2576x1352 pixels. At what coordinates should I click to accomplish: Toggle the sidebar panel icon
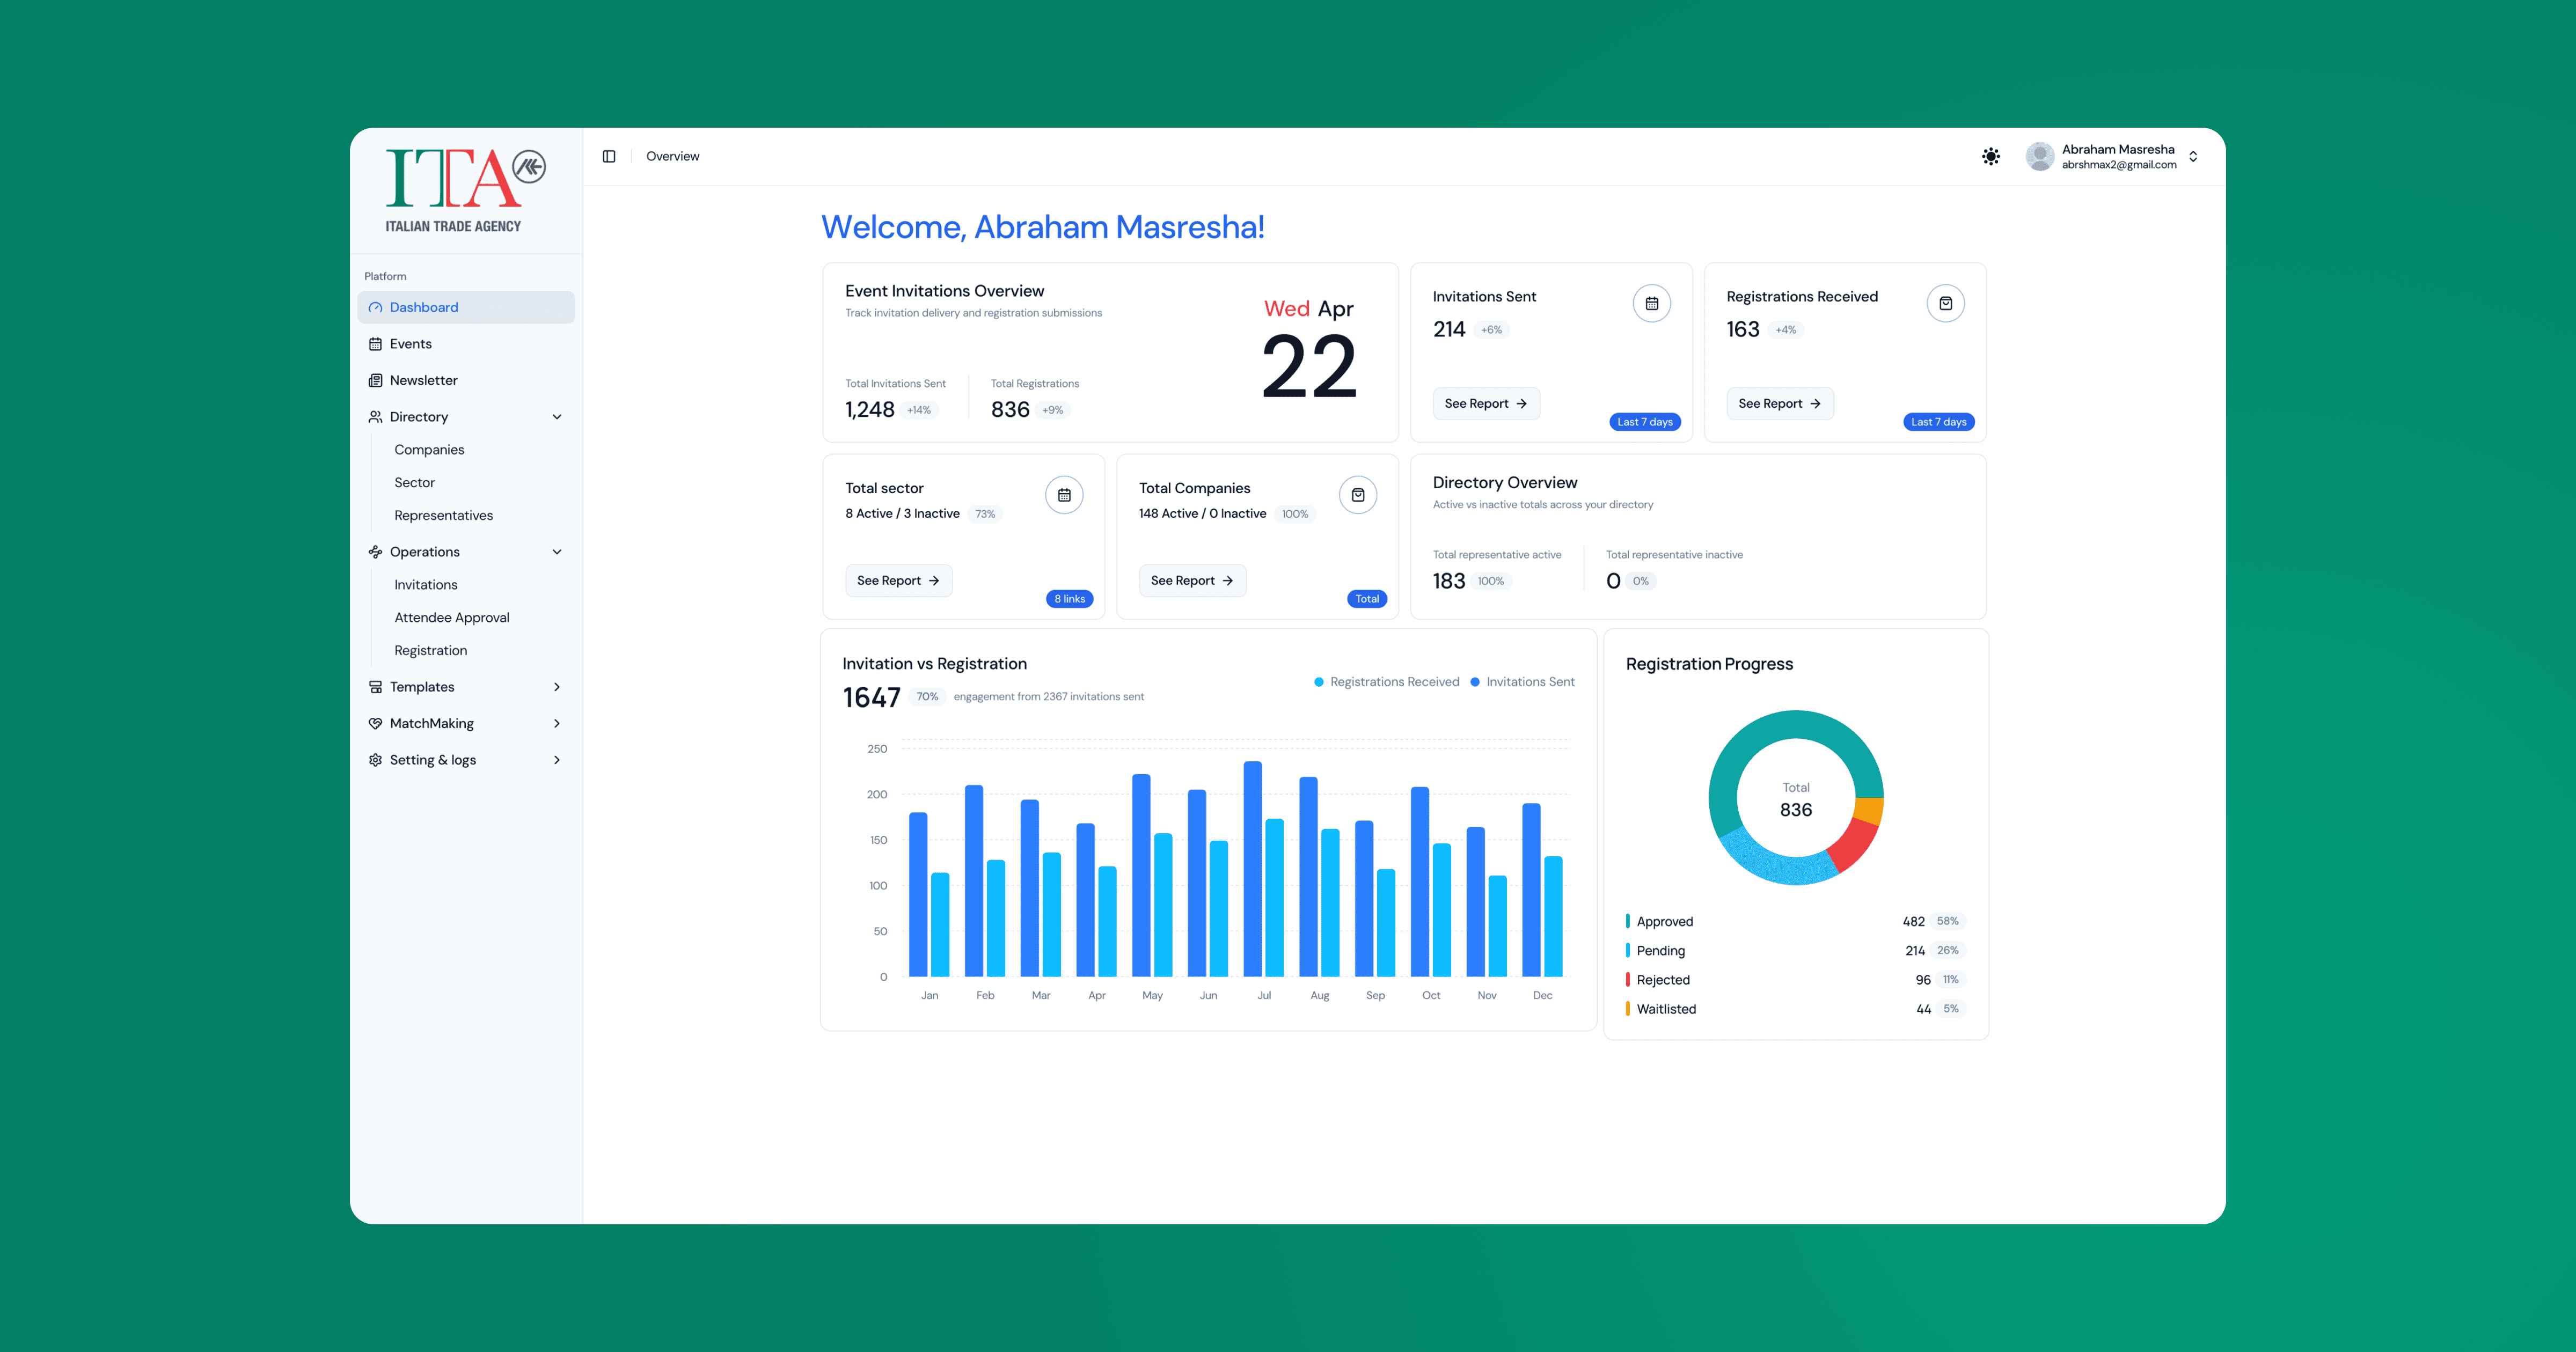point(609,156)
